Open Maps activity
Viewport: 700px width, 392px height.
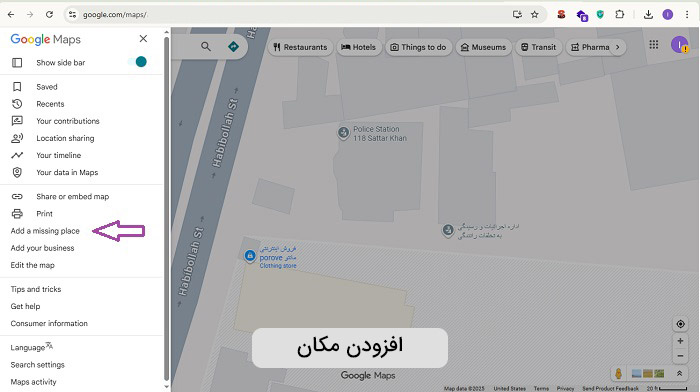[x=33, y=382]
